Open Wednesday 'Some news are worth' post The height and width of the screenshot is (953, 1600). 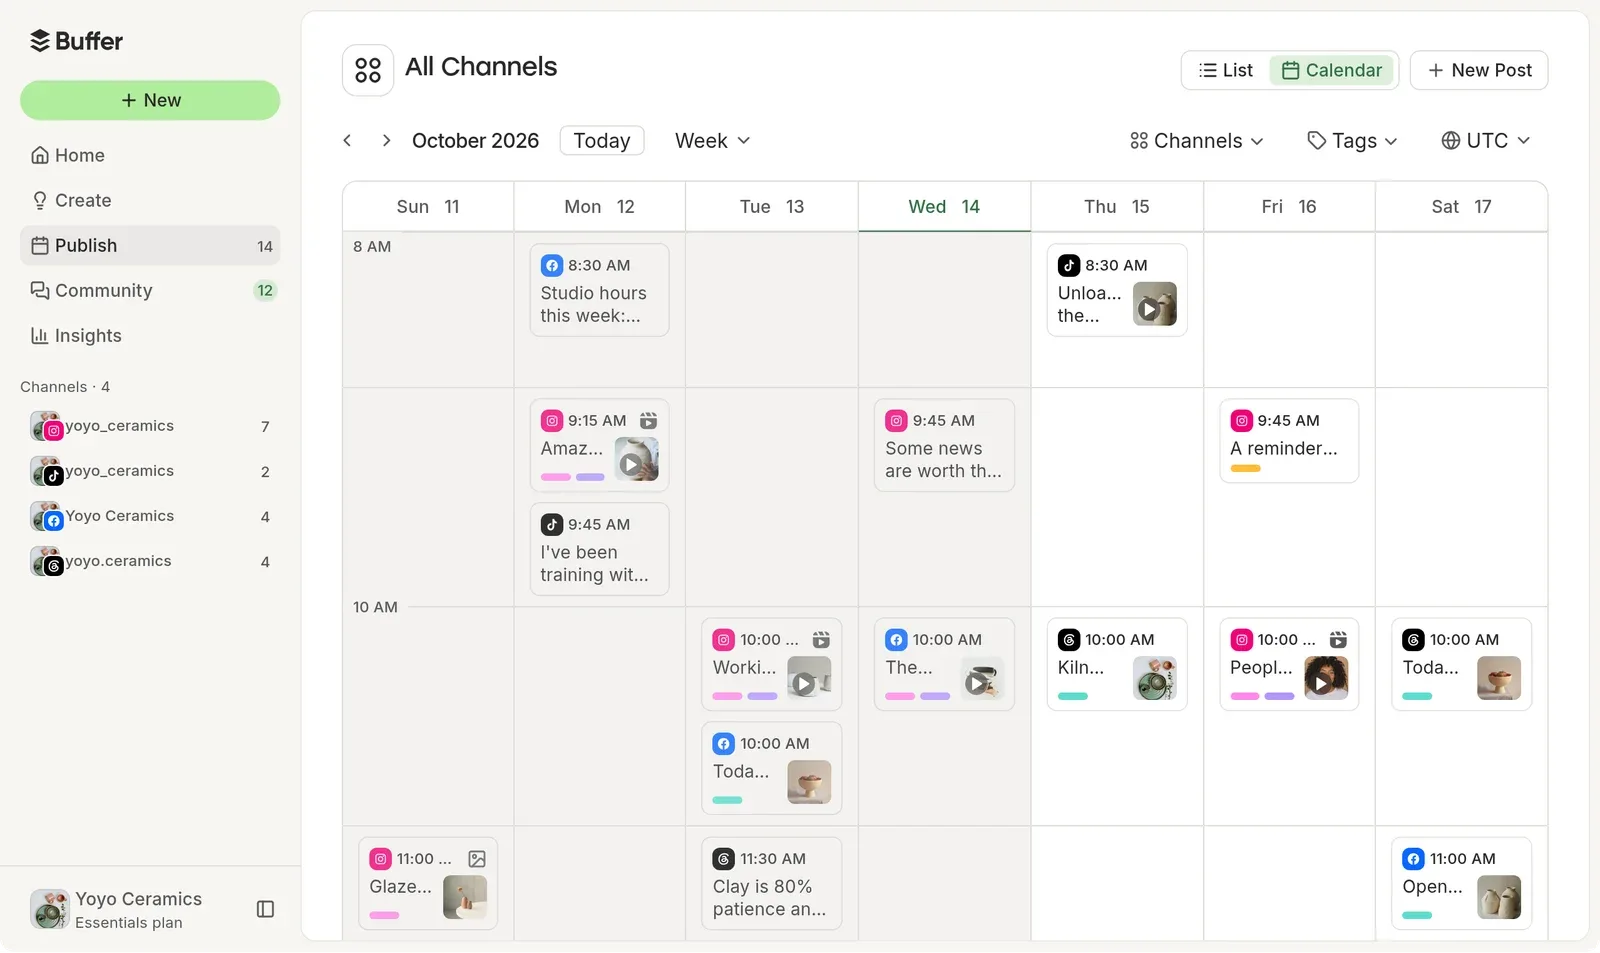944,446
